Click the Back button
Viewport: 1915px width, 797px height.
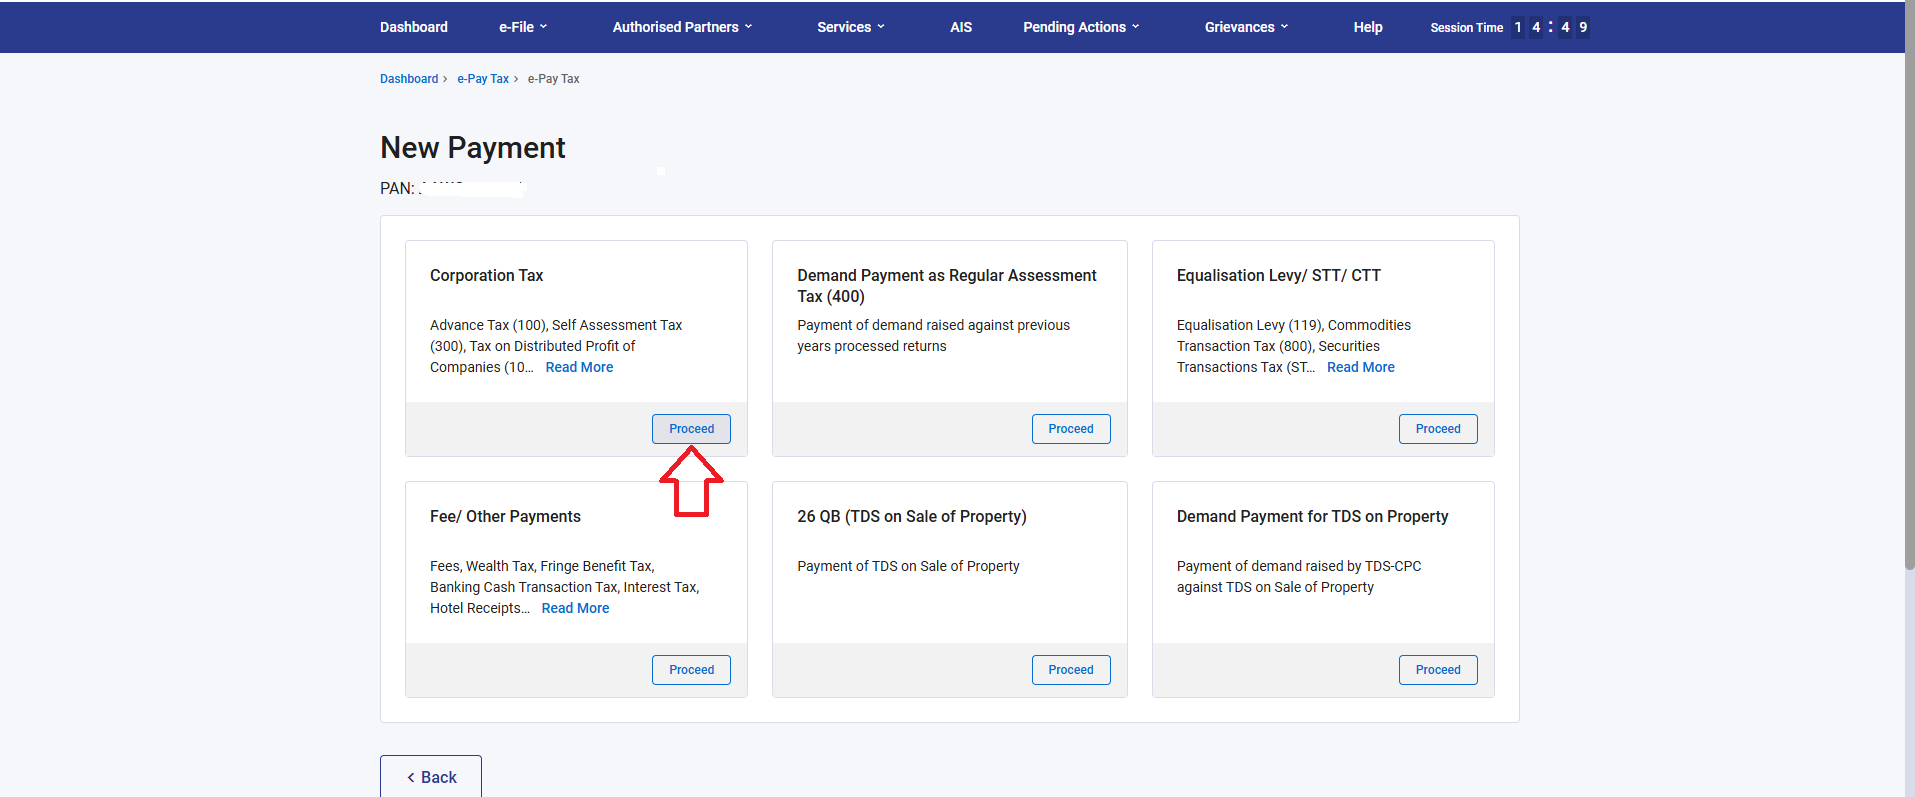[431, 777]
